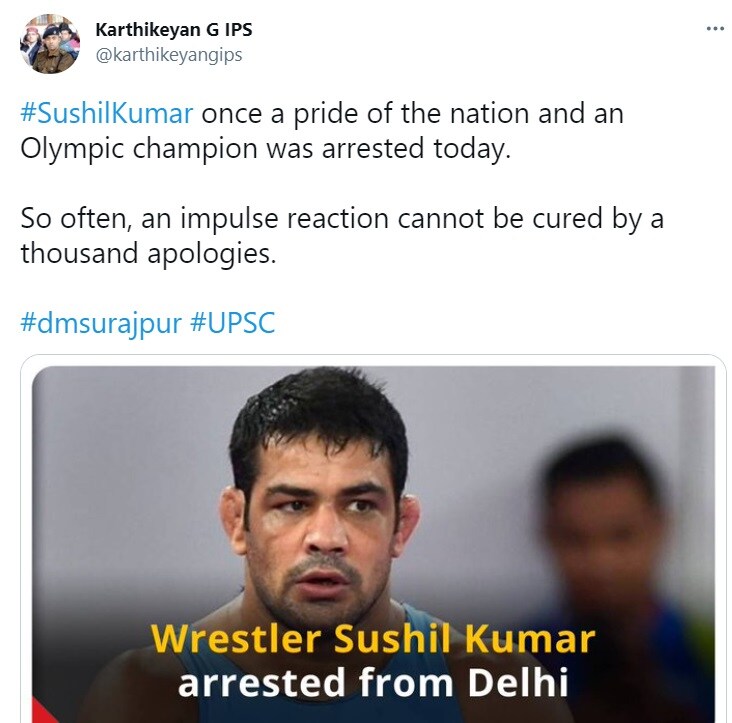Open the #SushilKumar hashtag
The height and width of the screenshot is (723, 732).
point(106,113)
